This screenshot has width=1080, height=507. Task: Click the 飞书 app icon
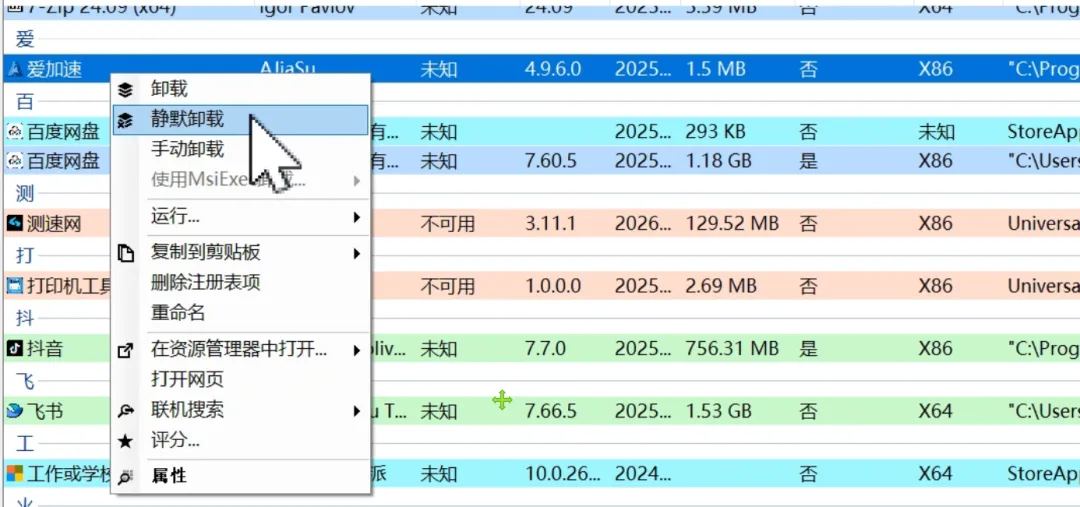[14, 411]
